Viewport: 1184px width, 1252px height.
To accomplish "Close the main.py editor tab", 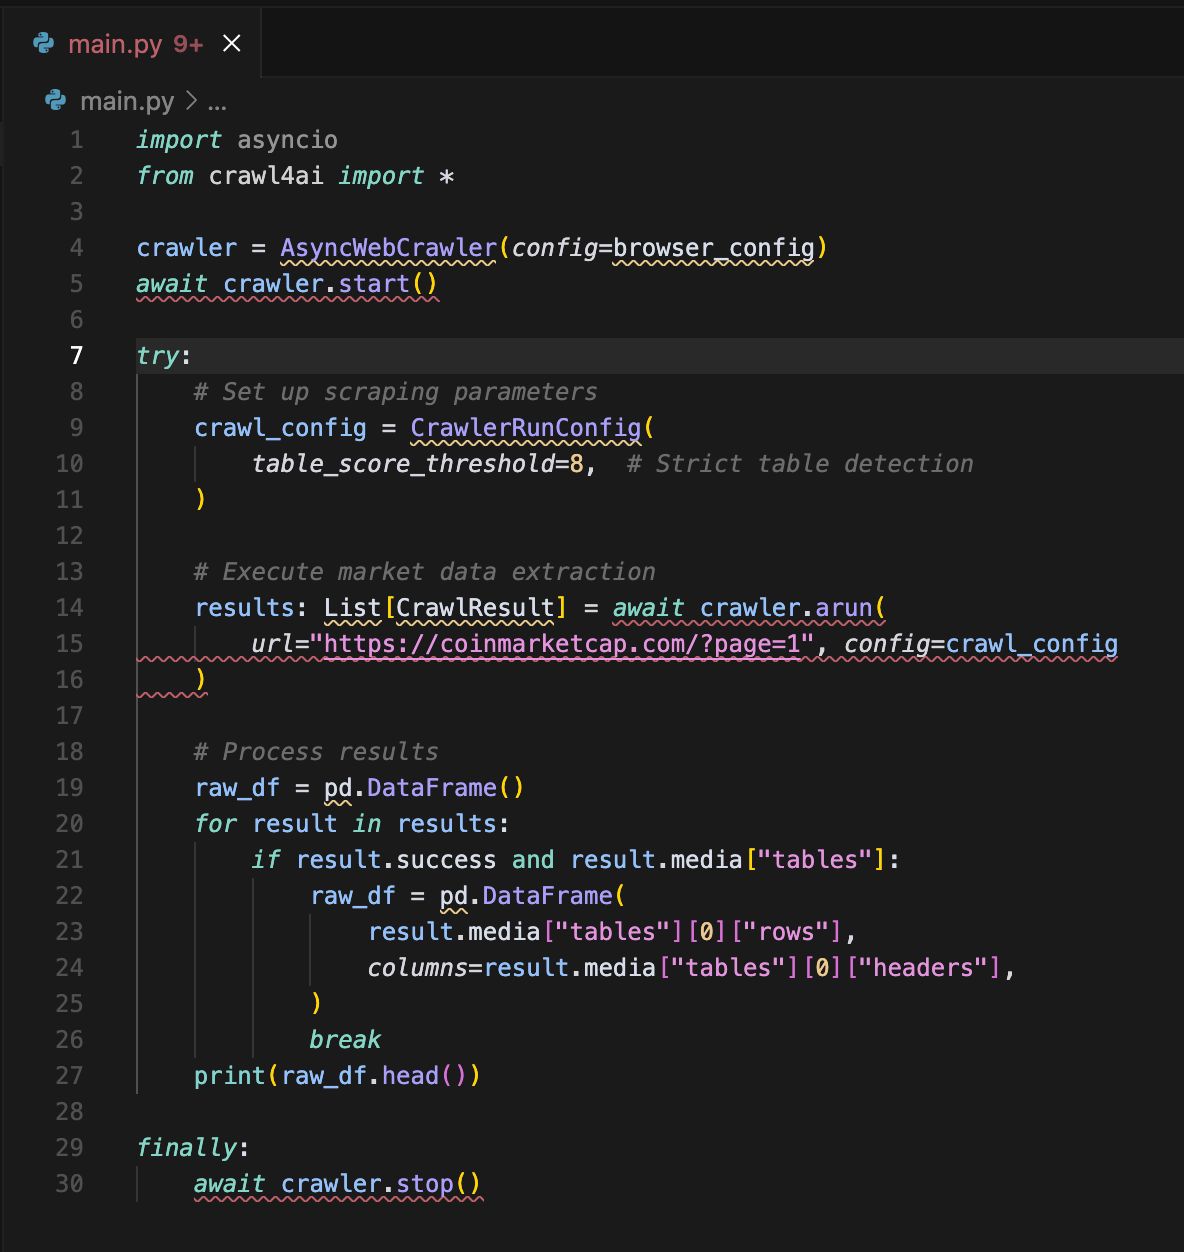I will (x=231, y=42).
